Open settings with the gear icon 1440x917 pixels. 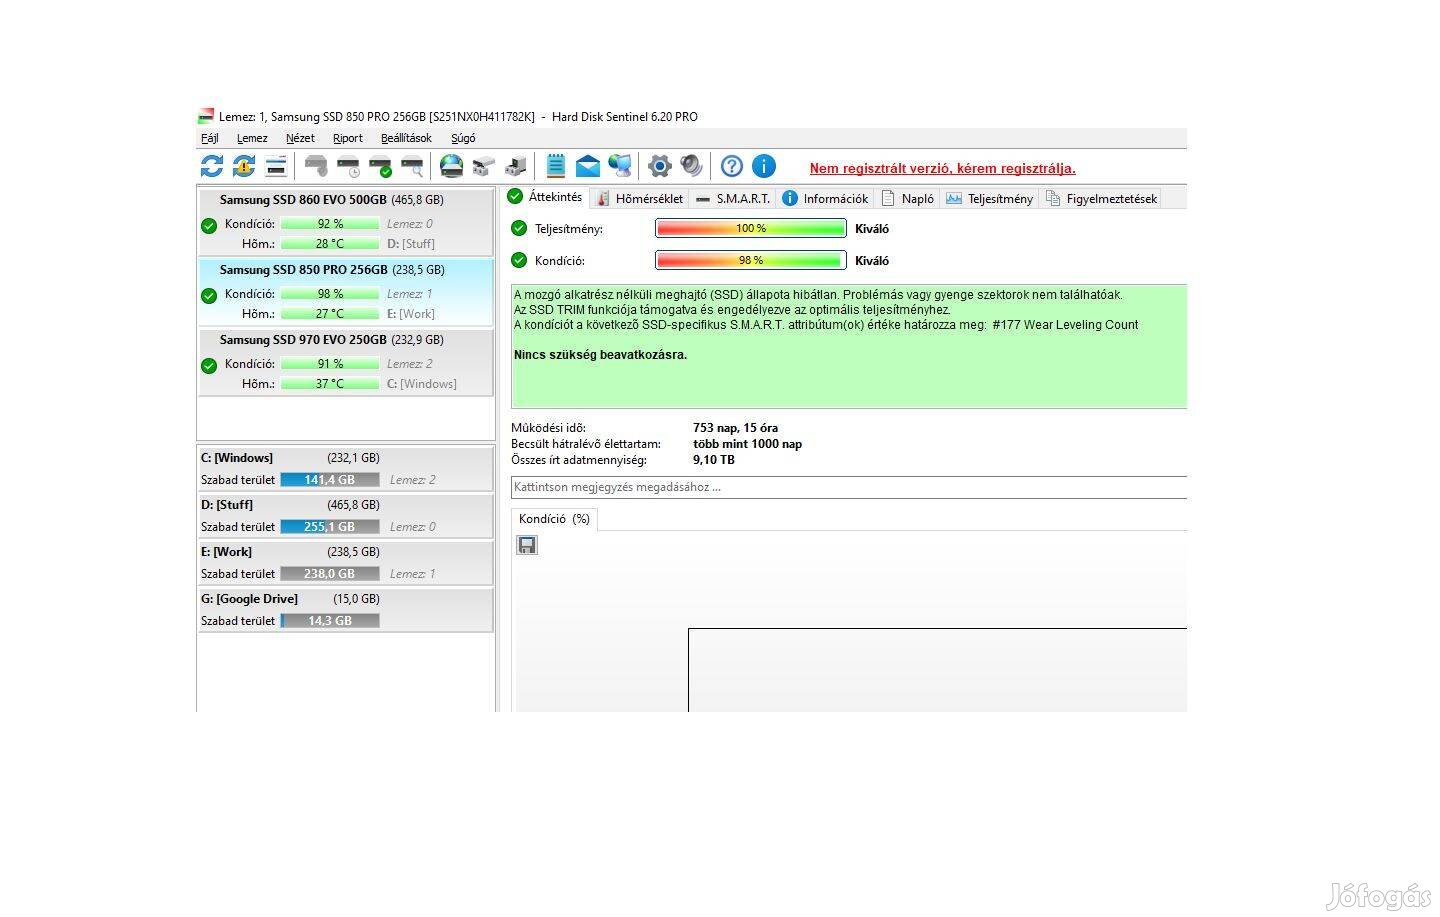point(660,166)
